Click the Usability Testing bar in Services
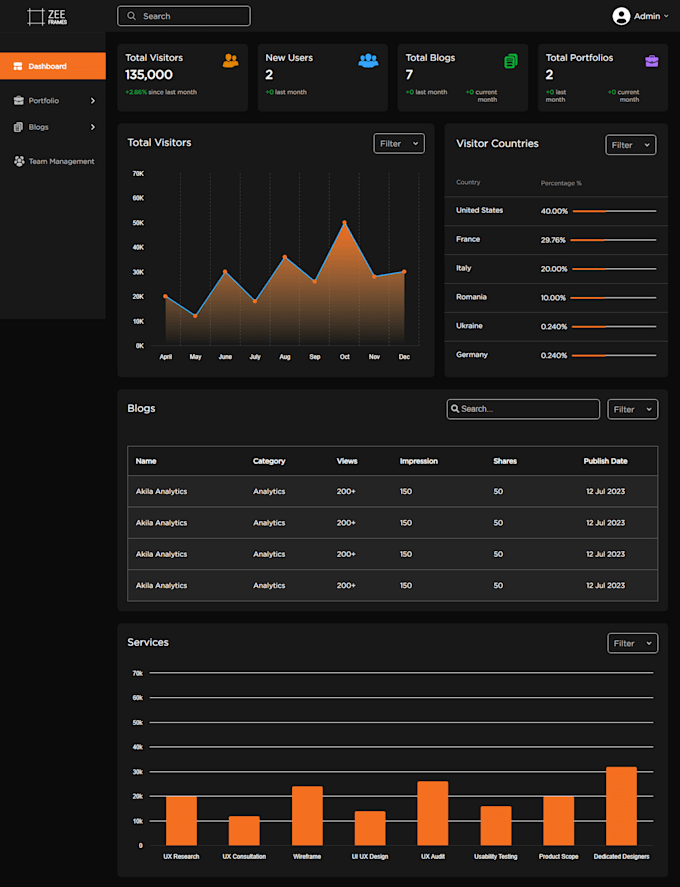This screenshot has height=887, width=680. [496, 826]
